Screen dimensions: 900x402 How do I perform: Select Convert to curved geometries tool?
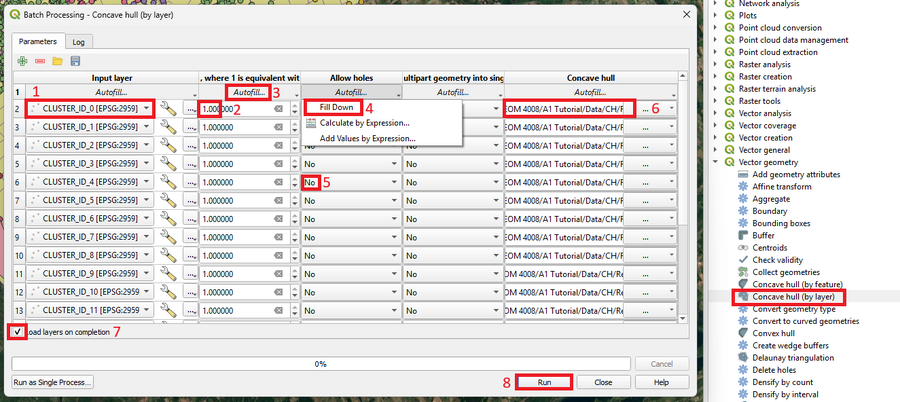coord(799,320)
